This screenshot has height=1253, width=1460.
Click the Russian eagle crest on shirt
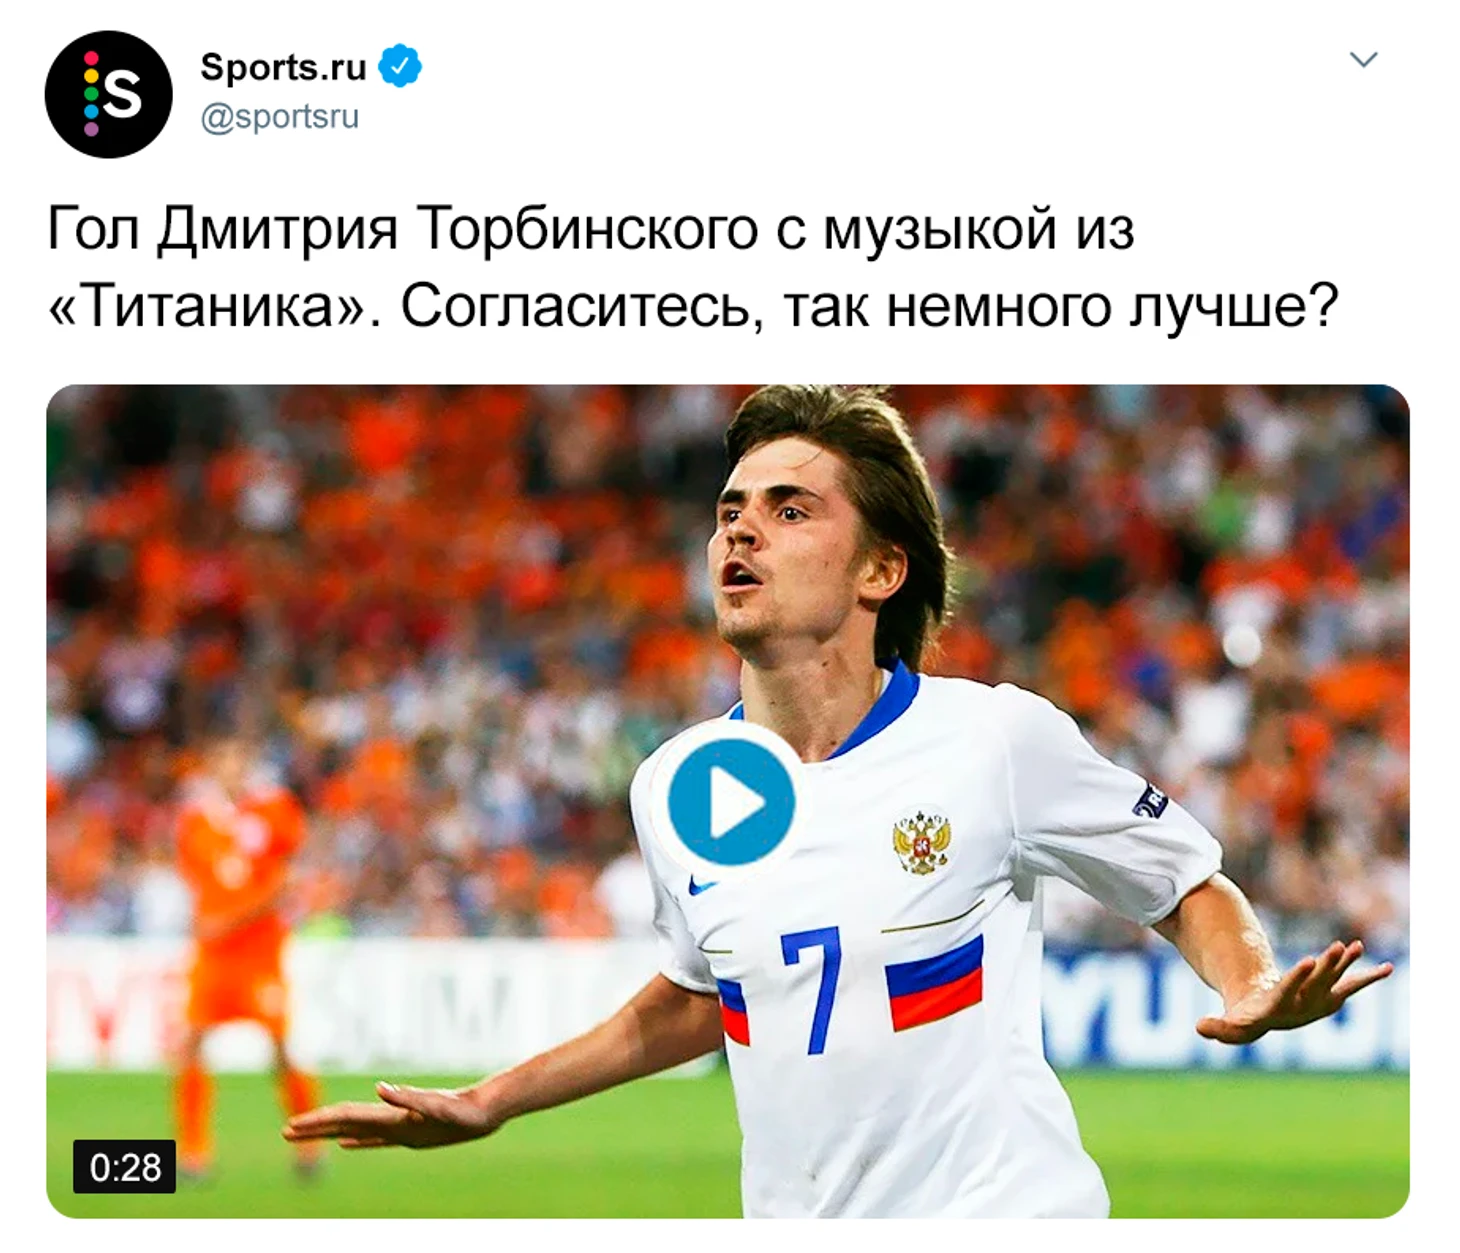pos(921,840)
